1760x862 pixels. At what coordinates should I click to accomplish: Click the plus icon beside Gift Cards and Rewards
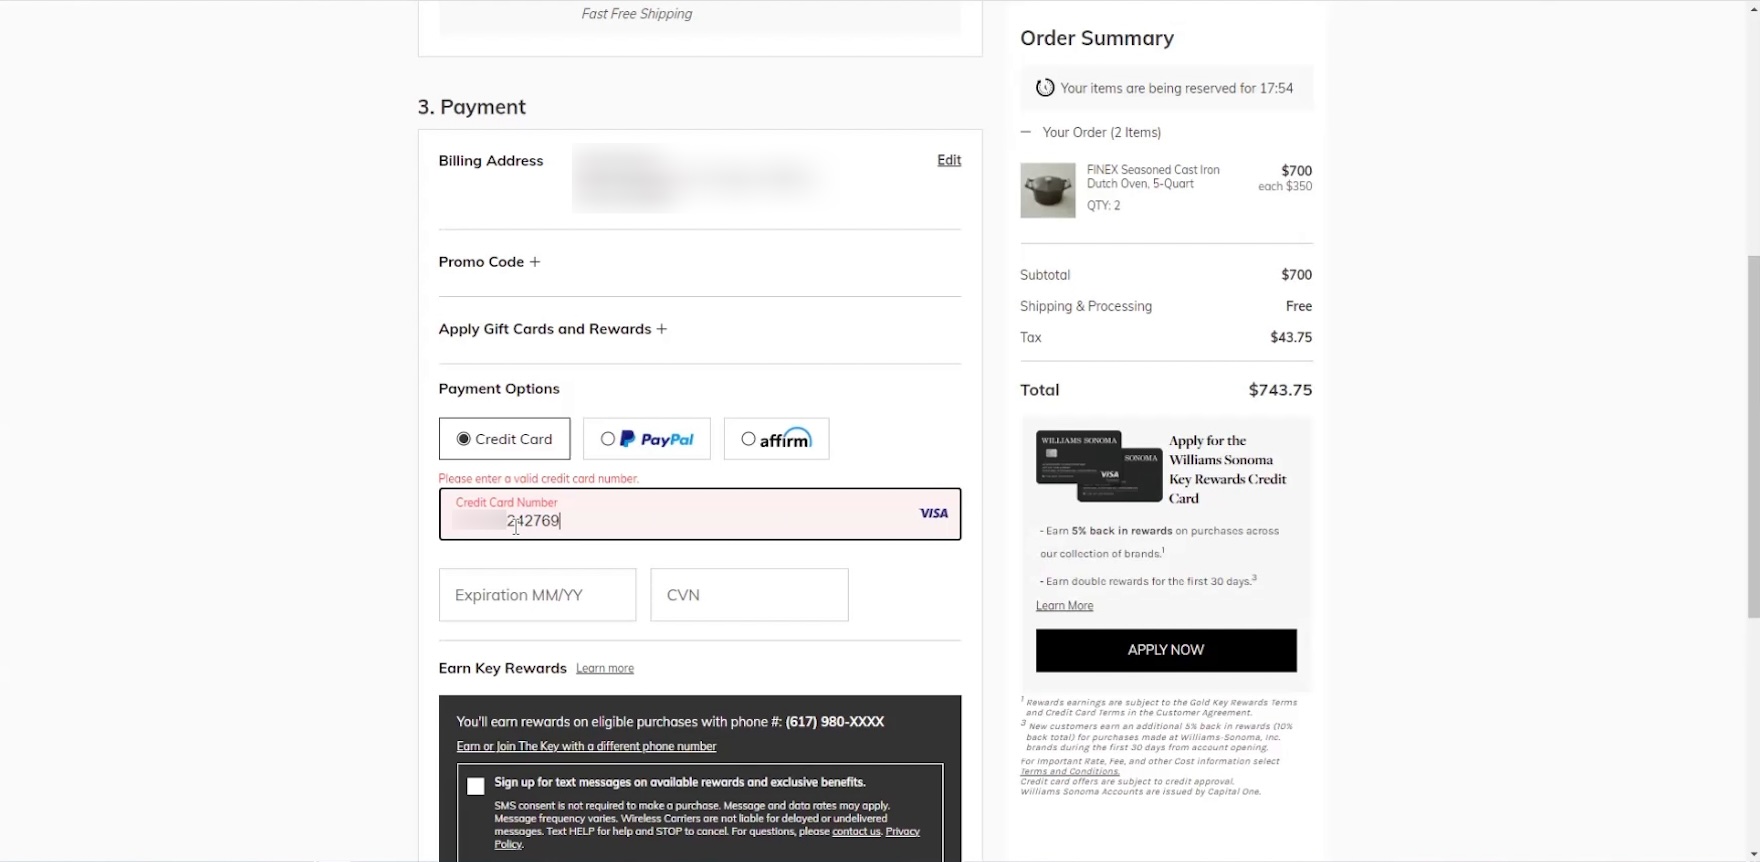tap(661, 329)
